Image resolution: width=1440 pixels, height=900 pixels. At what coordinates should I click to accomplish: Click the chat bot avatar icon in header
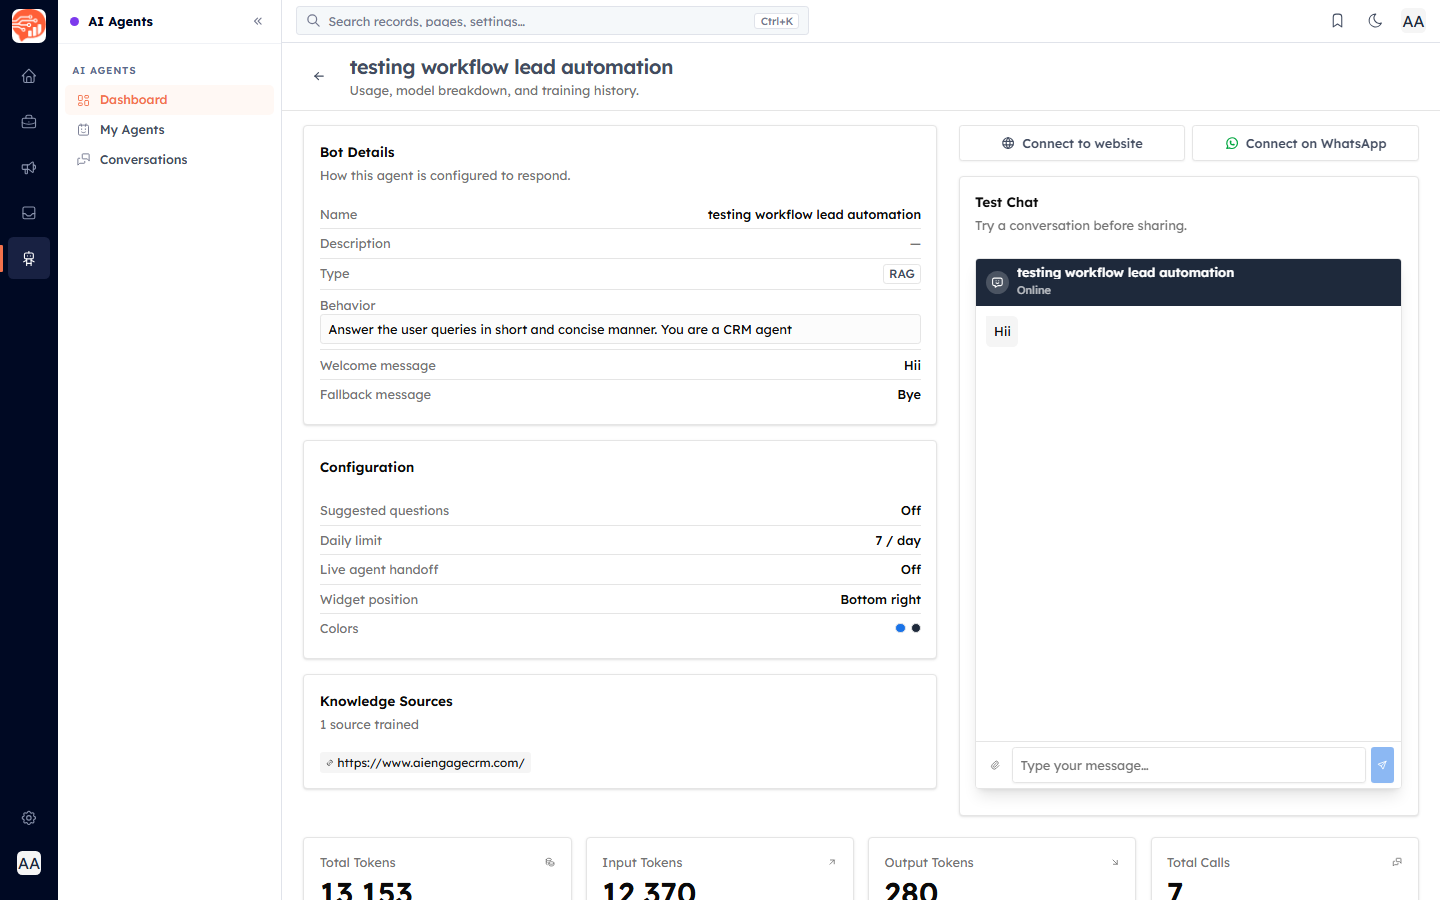tap(997, 282)
